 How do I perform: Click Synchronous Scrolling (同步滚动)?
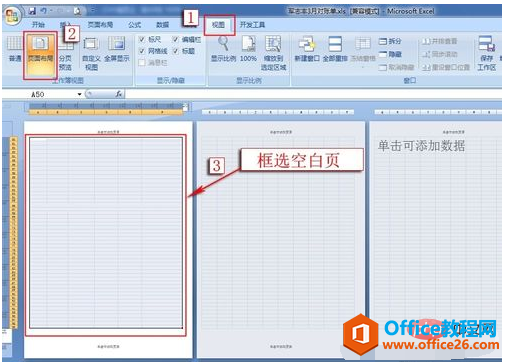[x=440, y=54]
